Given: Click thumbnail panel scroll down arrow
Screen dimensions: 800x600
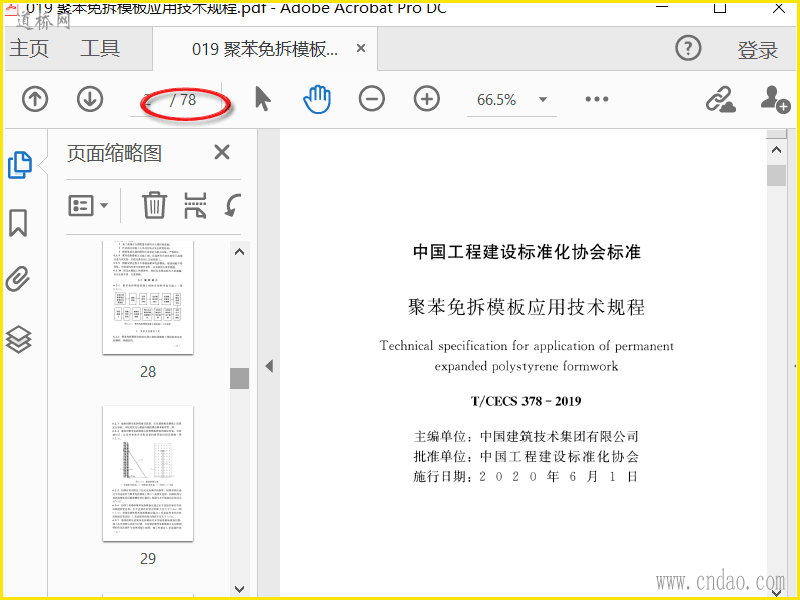Looking at the screenshot, I should click(239, 589).
